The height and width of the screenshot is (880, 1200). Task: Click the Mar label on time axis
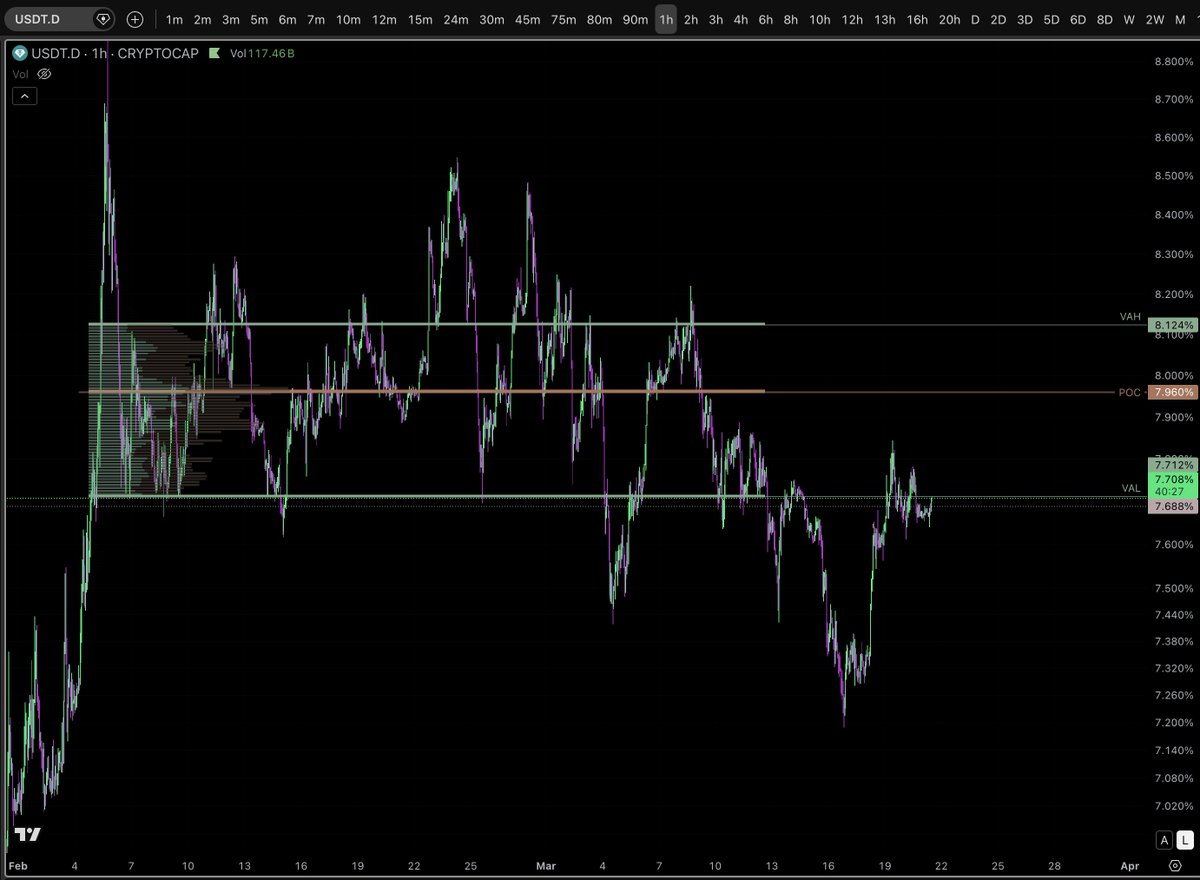[546, 865]
